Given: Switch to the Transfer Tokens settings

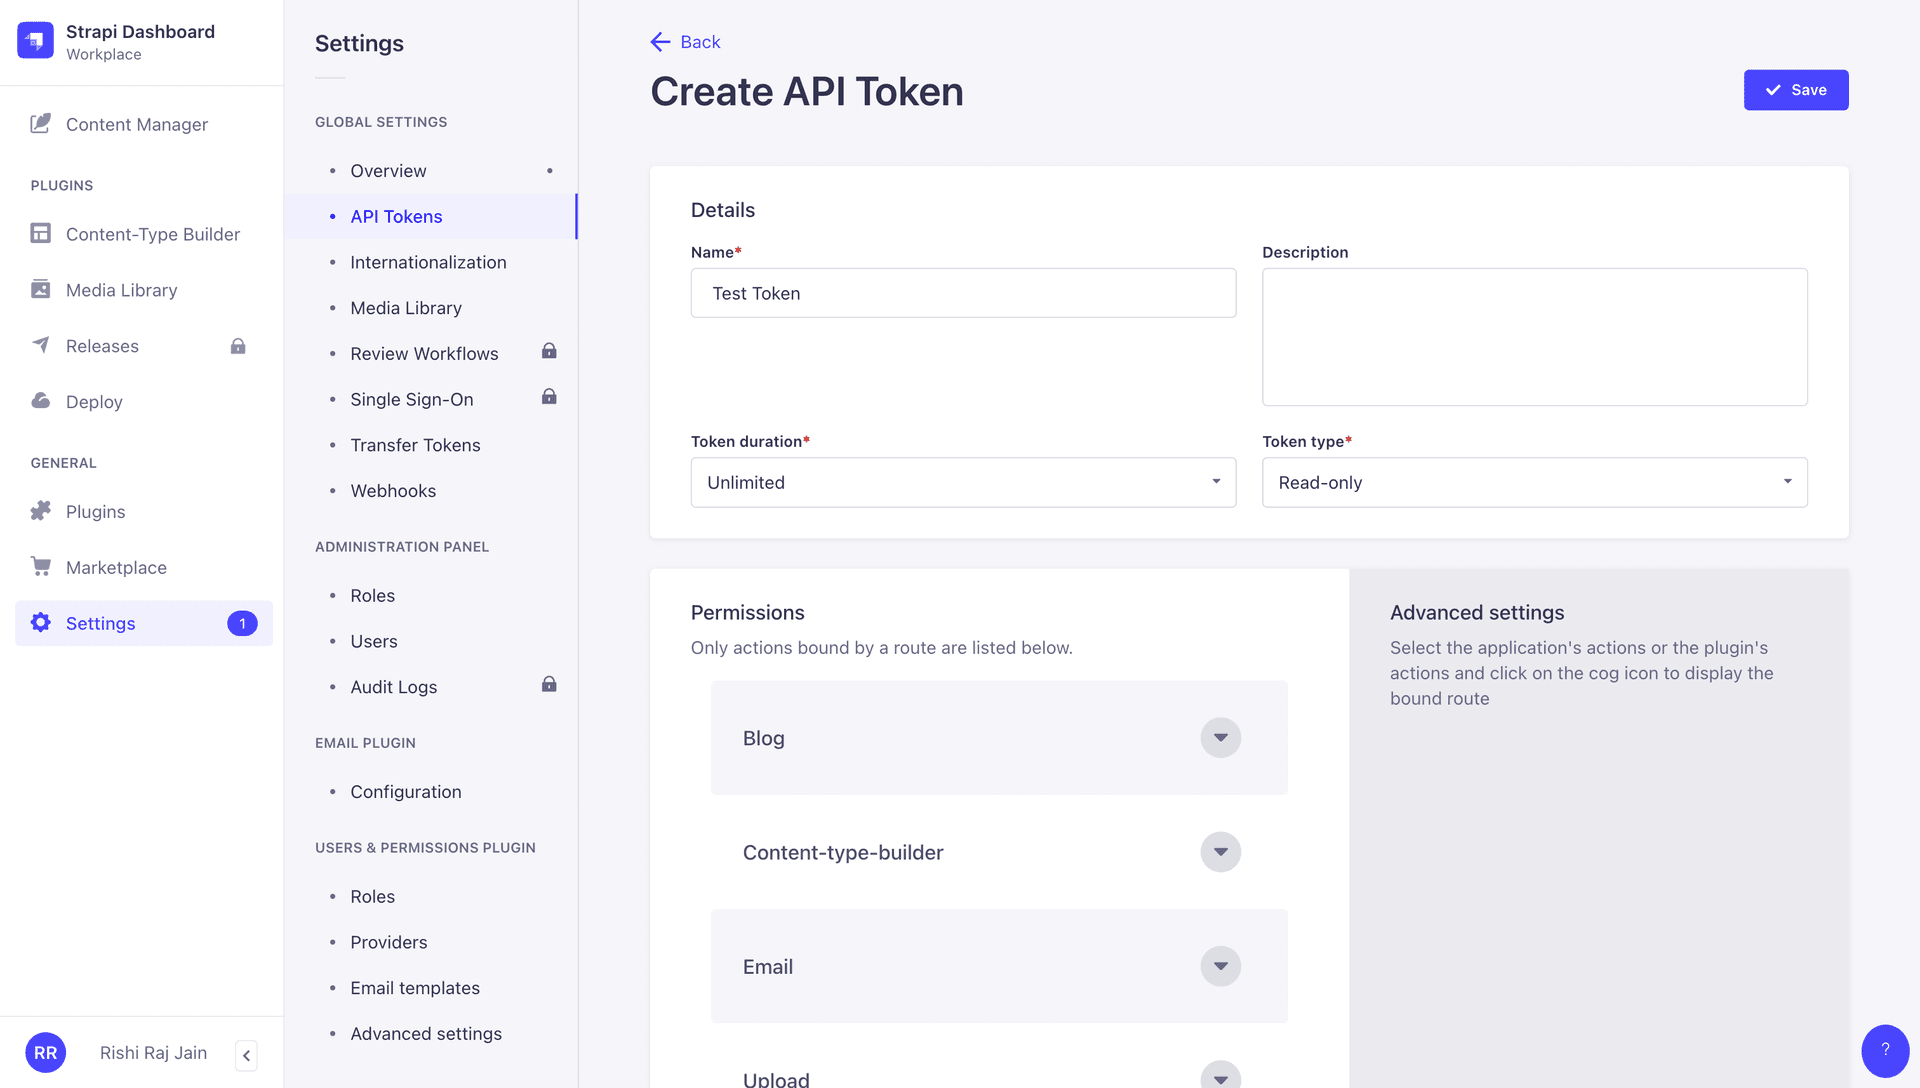Looking at the screenshot, I should tap(415, 445).
